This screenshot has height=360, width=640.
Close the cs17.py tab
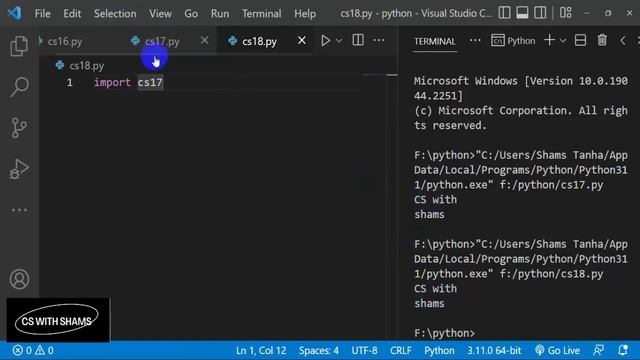[x=204, y=40]
